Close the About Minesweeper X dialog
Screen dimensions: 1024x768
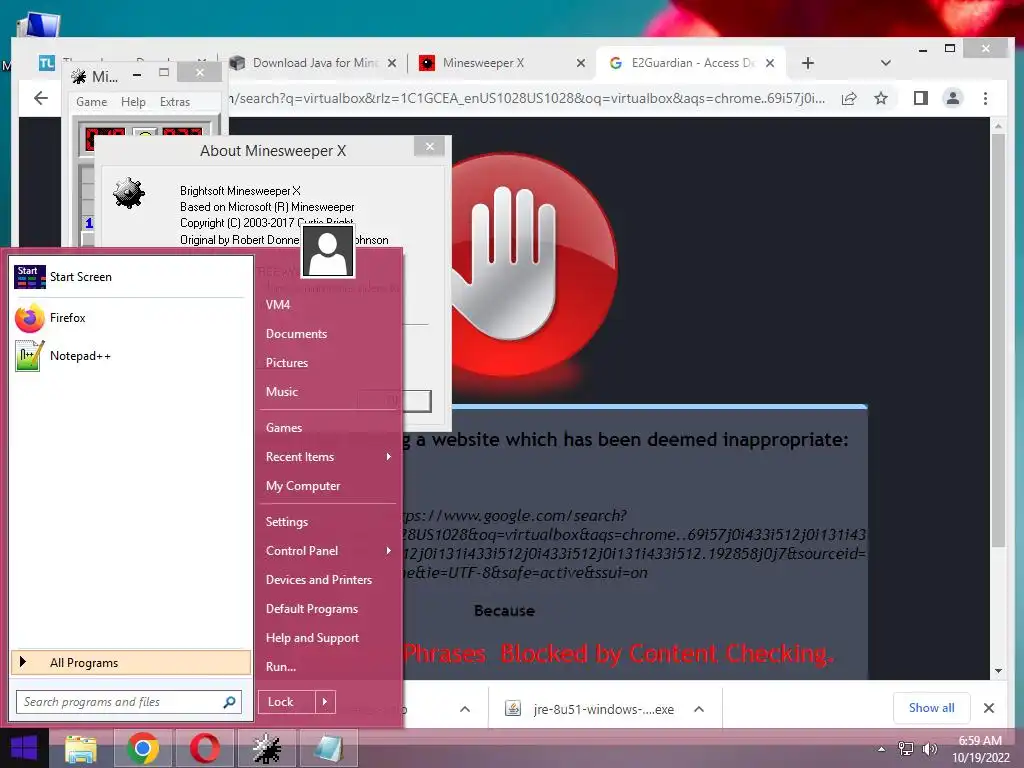[x=430, y=146]
